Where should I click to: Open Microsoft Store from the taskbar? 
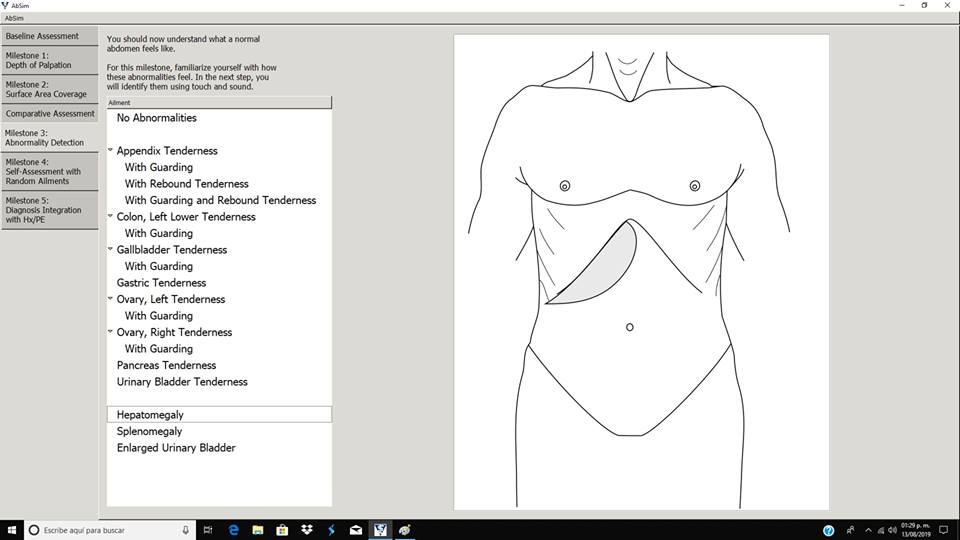[282, 530]
